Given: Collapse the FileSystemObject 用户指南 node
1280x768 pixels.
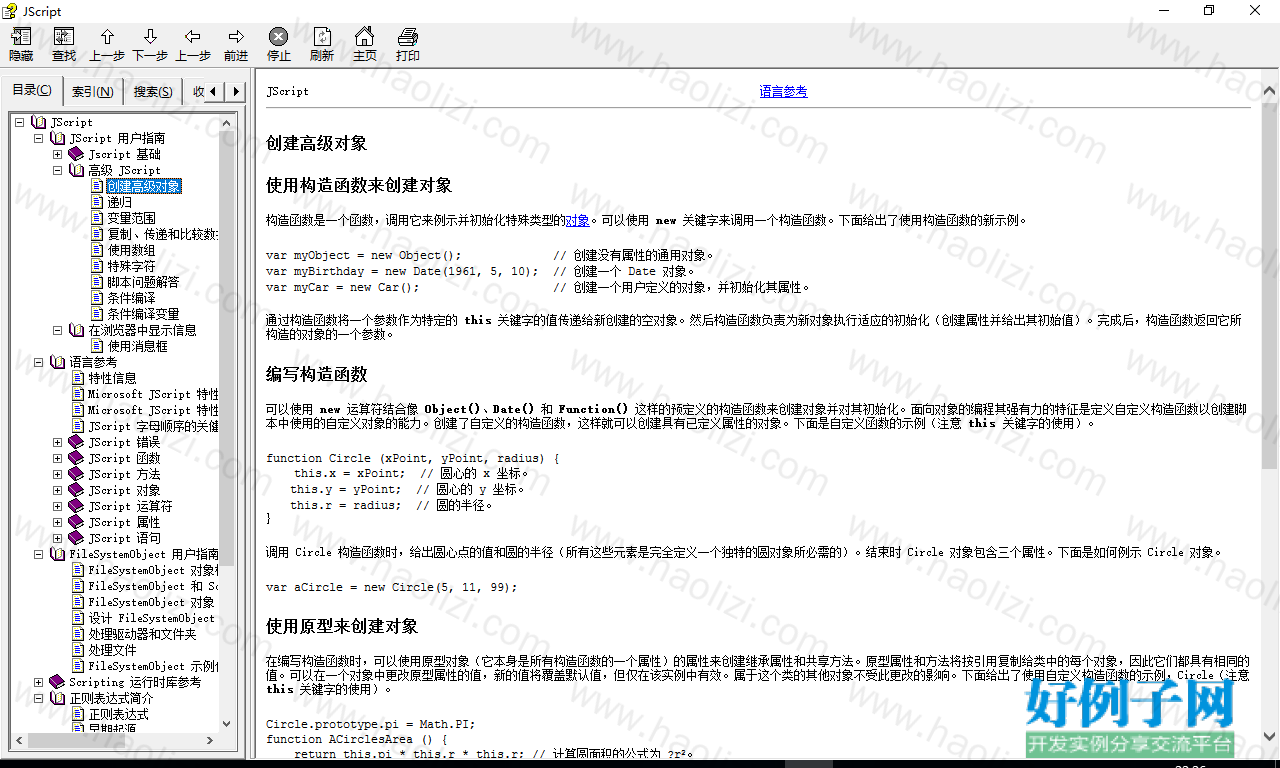Looking at the screenshot, I should point(38,554).
